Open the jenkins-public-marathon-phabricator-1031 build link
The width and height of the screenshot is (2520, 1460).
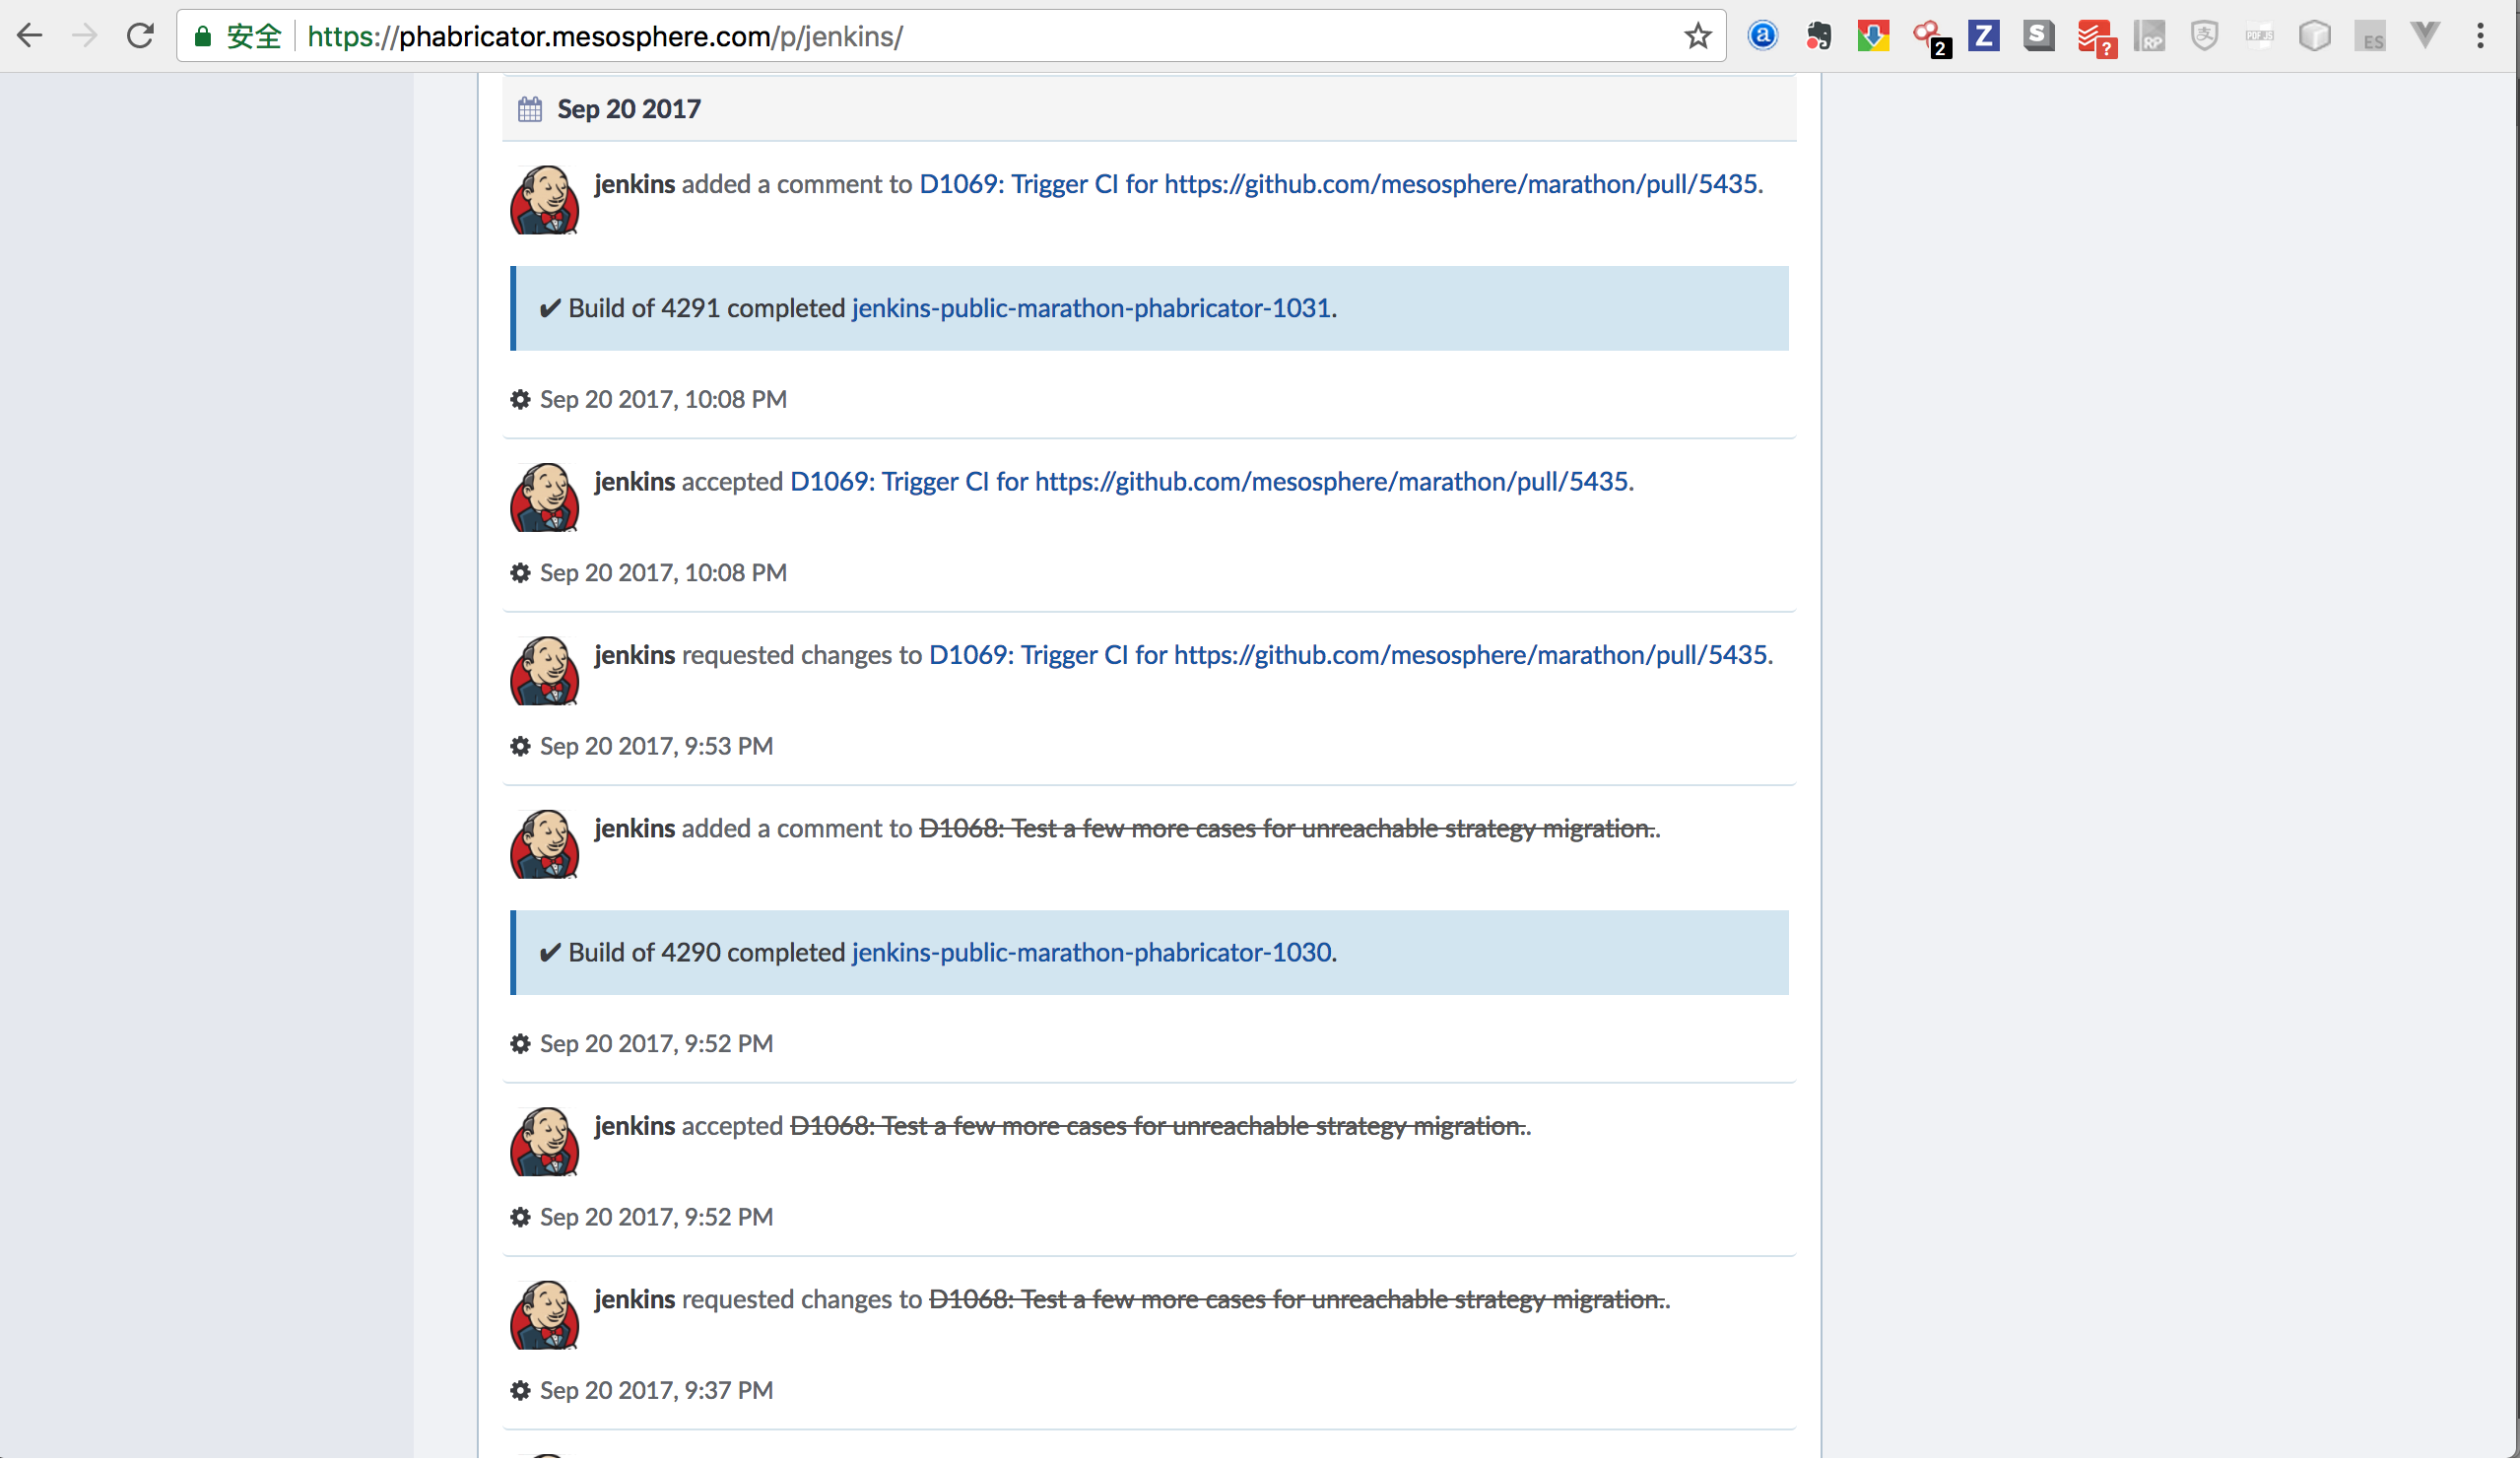(1091, 308)
